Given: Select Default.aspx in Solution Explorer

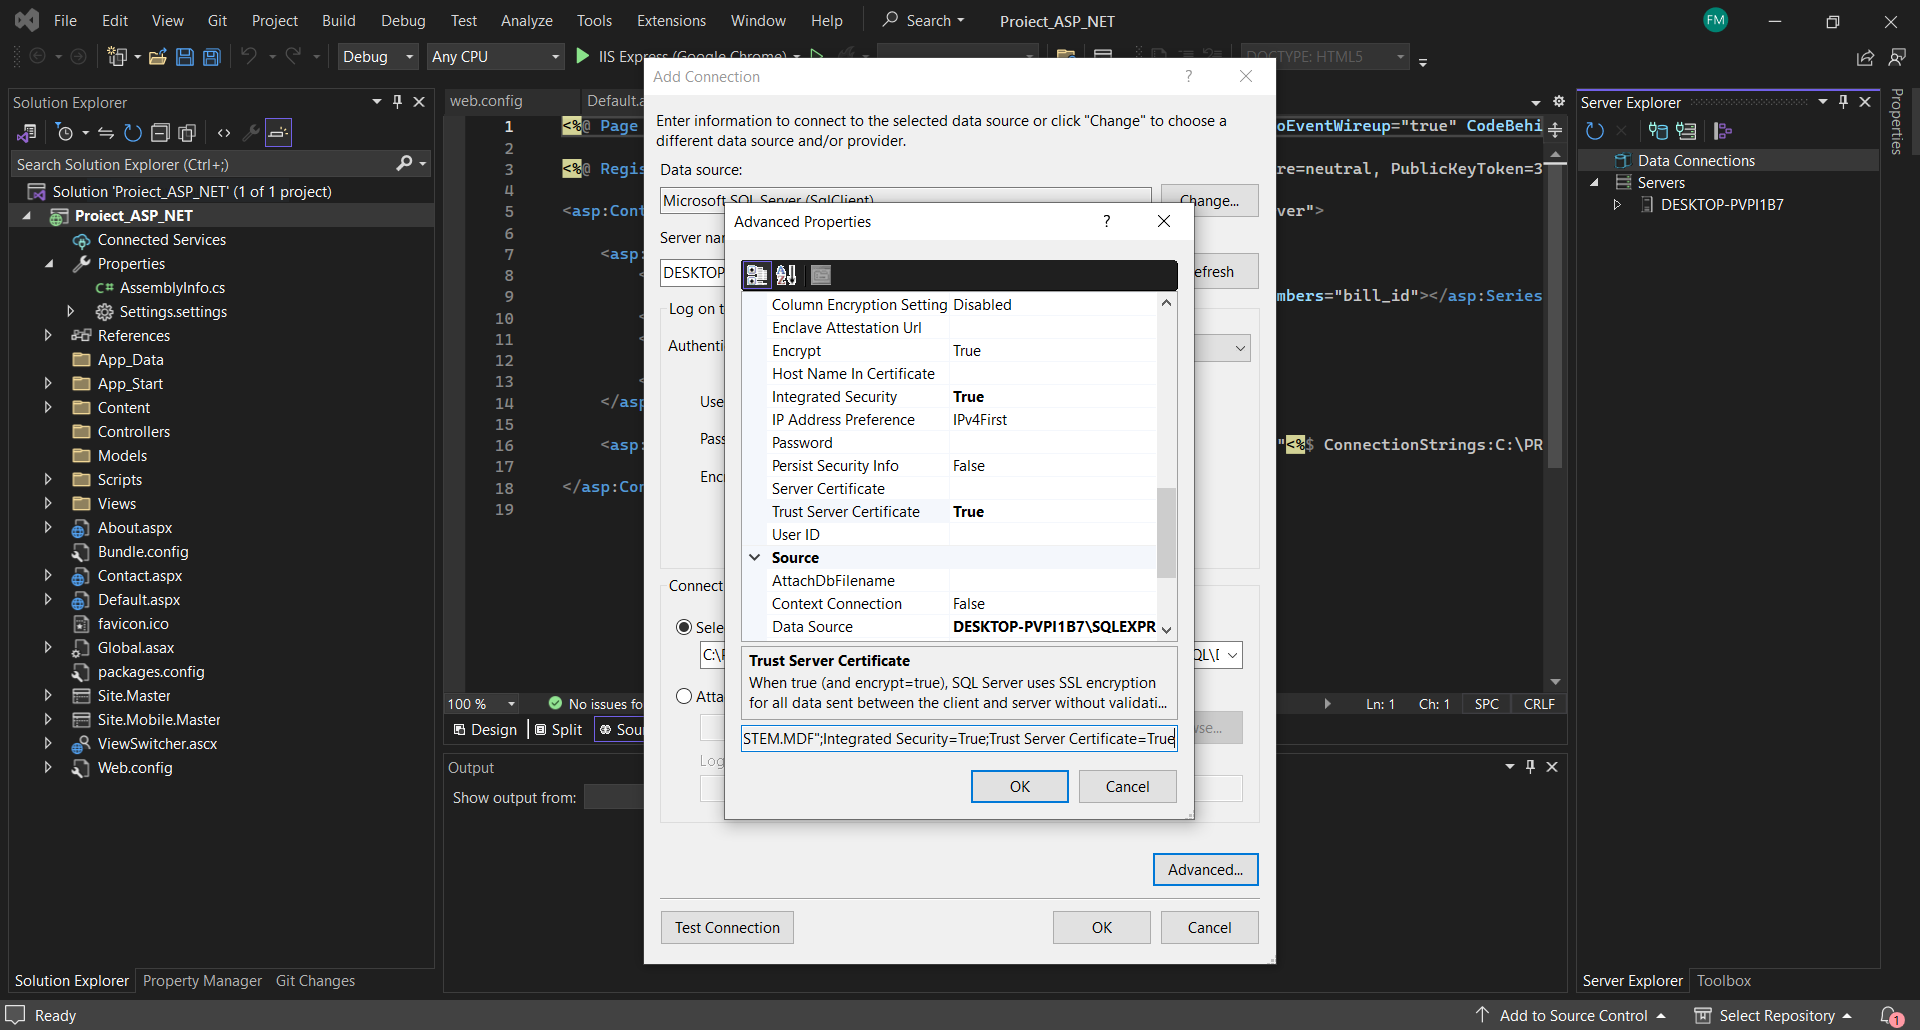Looking at the screenshot, I should [138, 600].
